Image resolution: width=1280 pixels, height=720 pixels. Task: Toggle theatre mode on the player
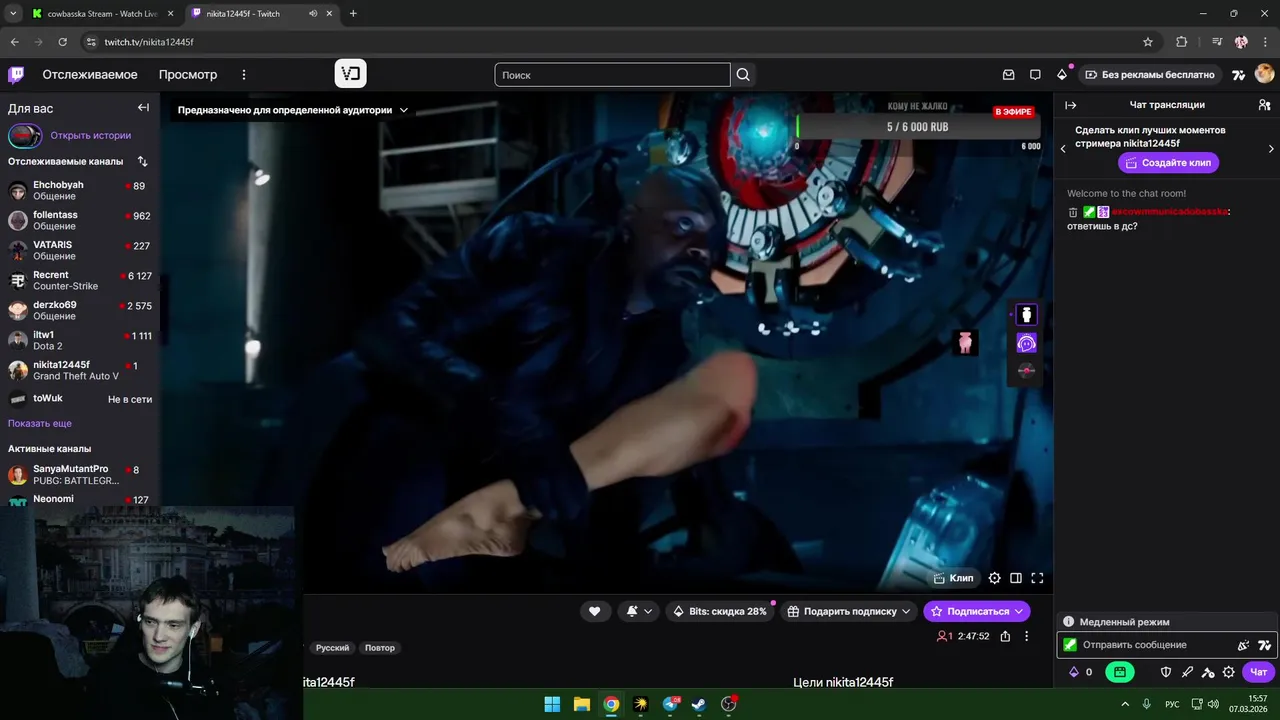pos(1016,578)
